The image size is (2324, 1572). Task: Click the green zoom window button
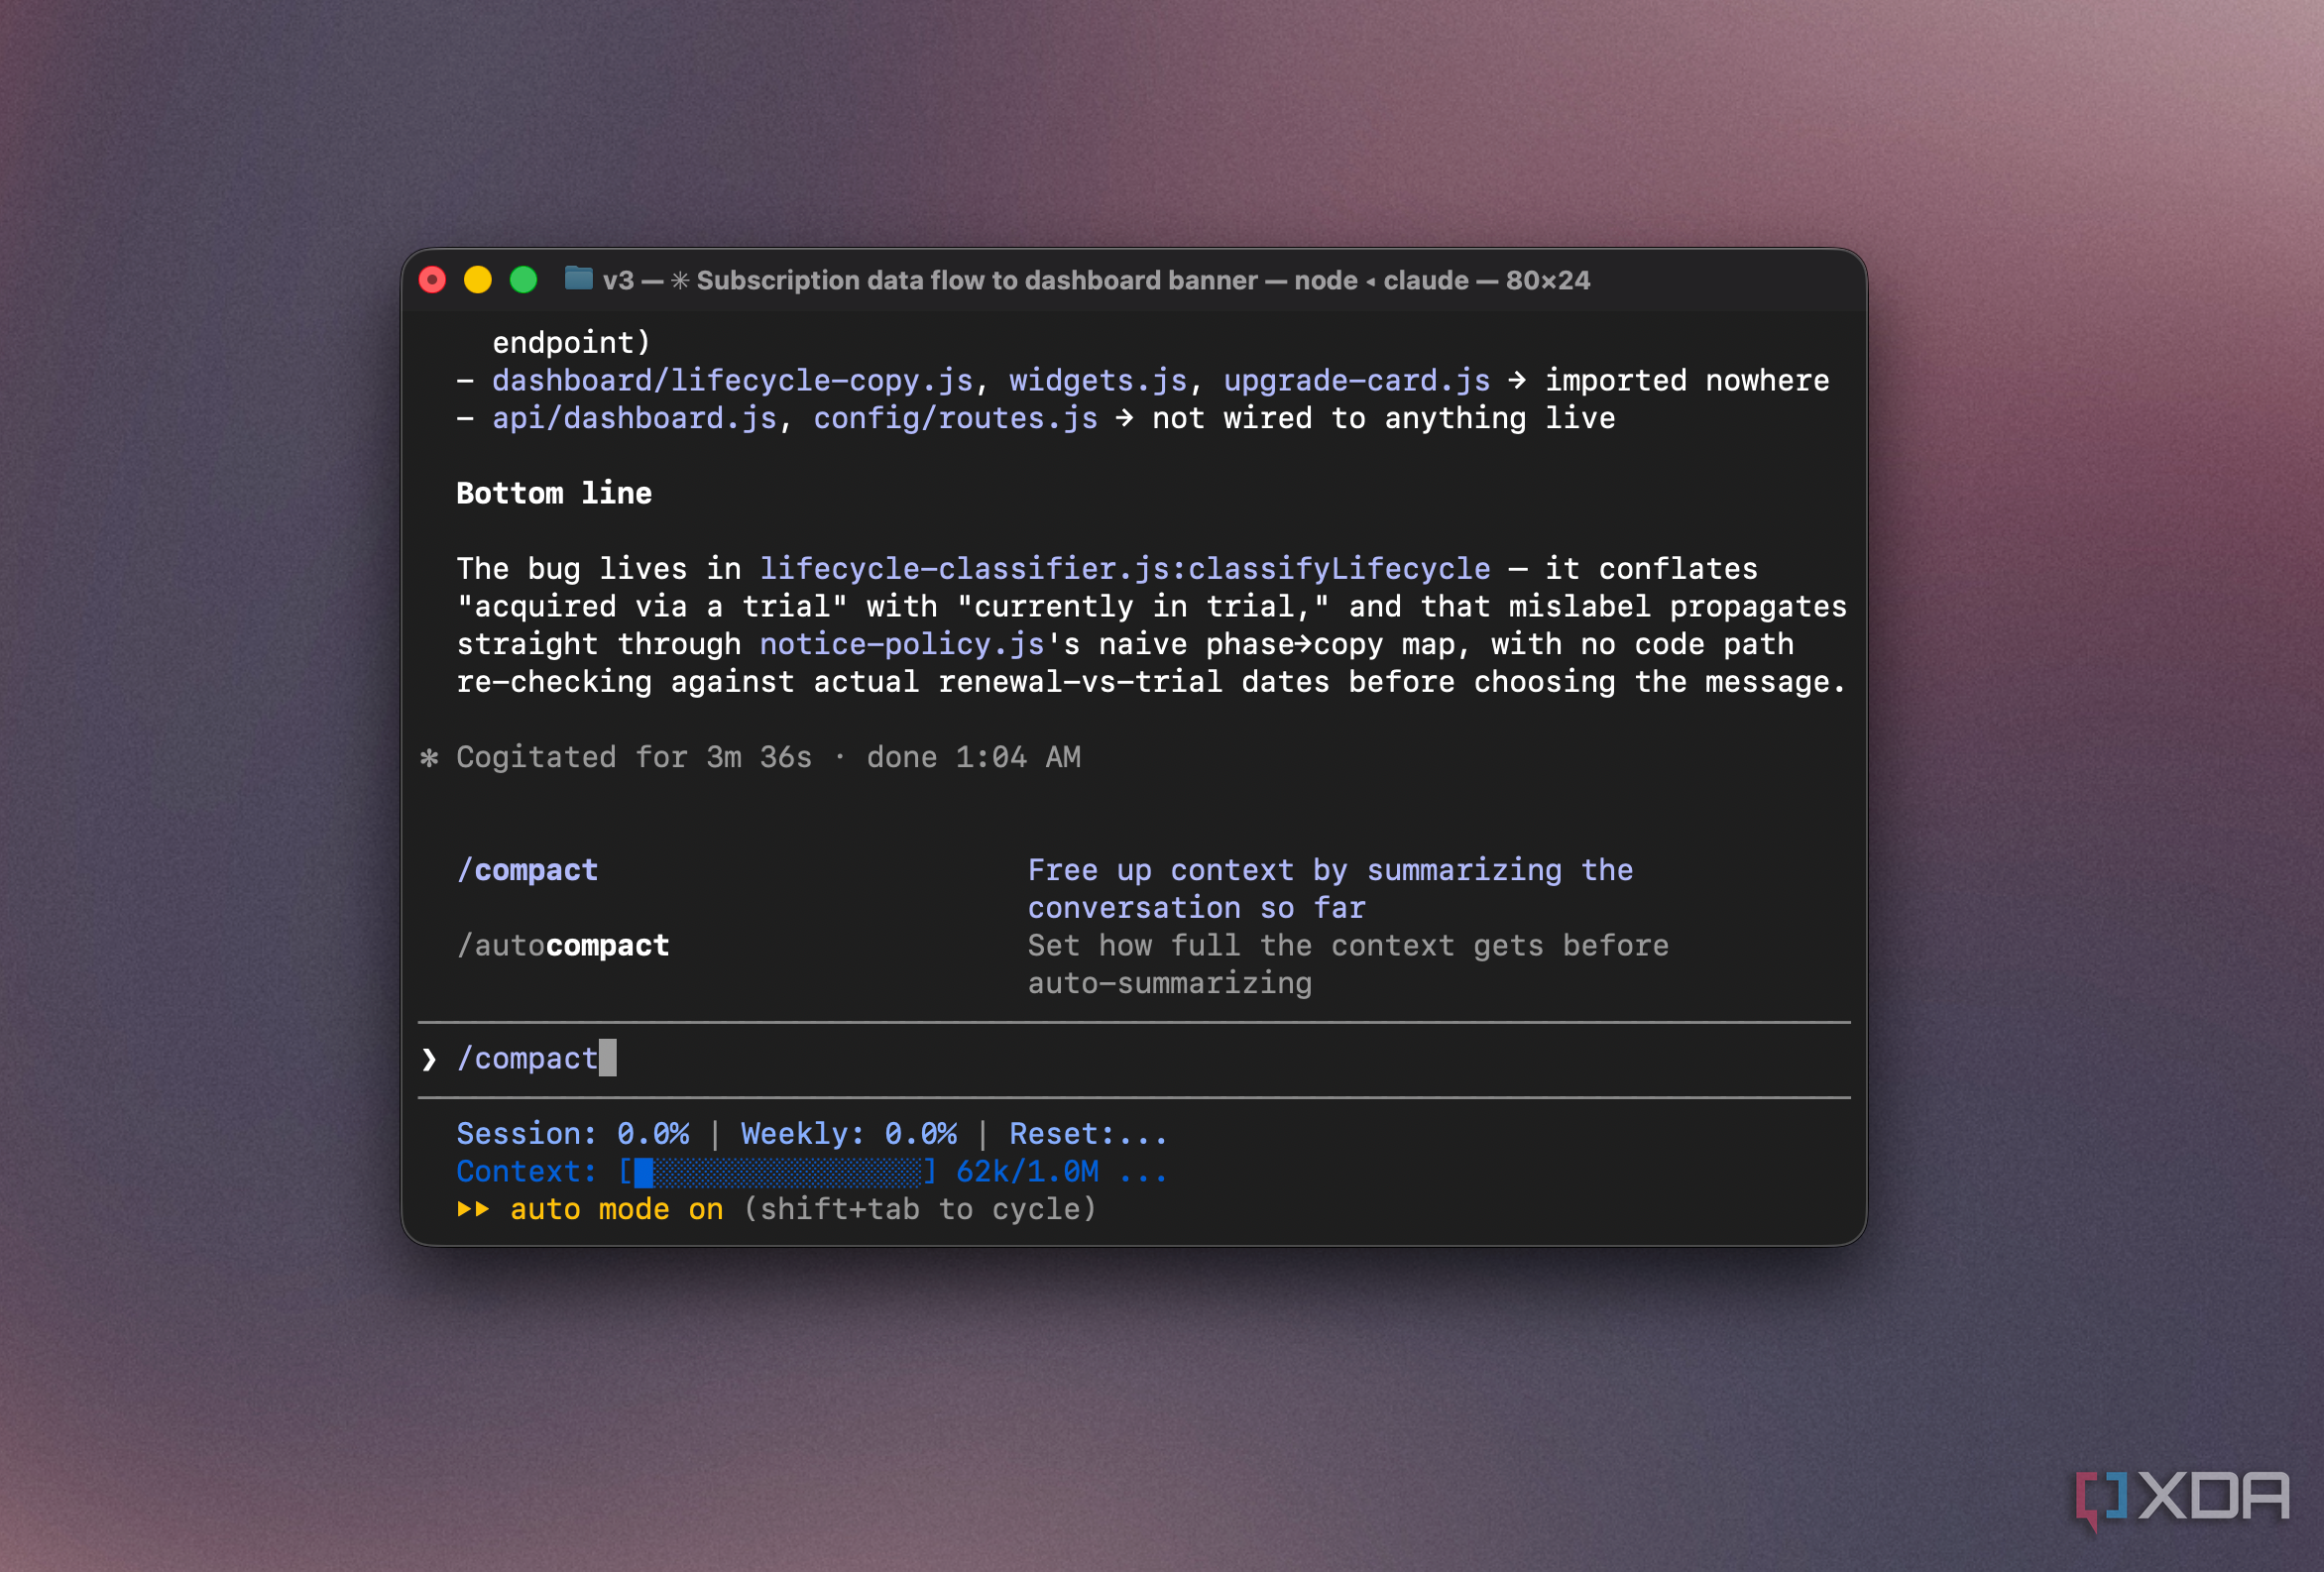(524, 280)
